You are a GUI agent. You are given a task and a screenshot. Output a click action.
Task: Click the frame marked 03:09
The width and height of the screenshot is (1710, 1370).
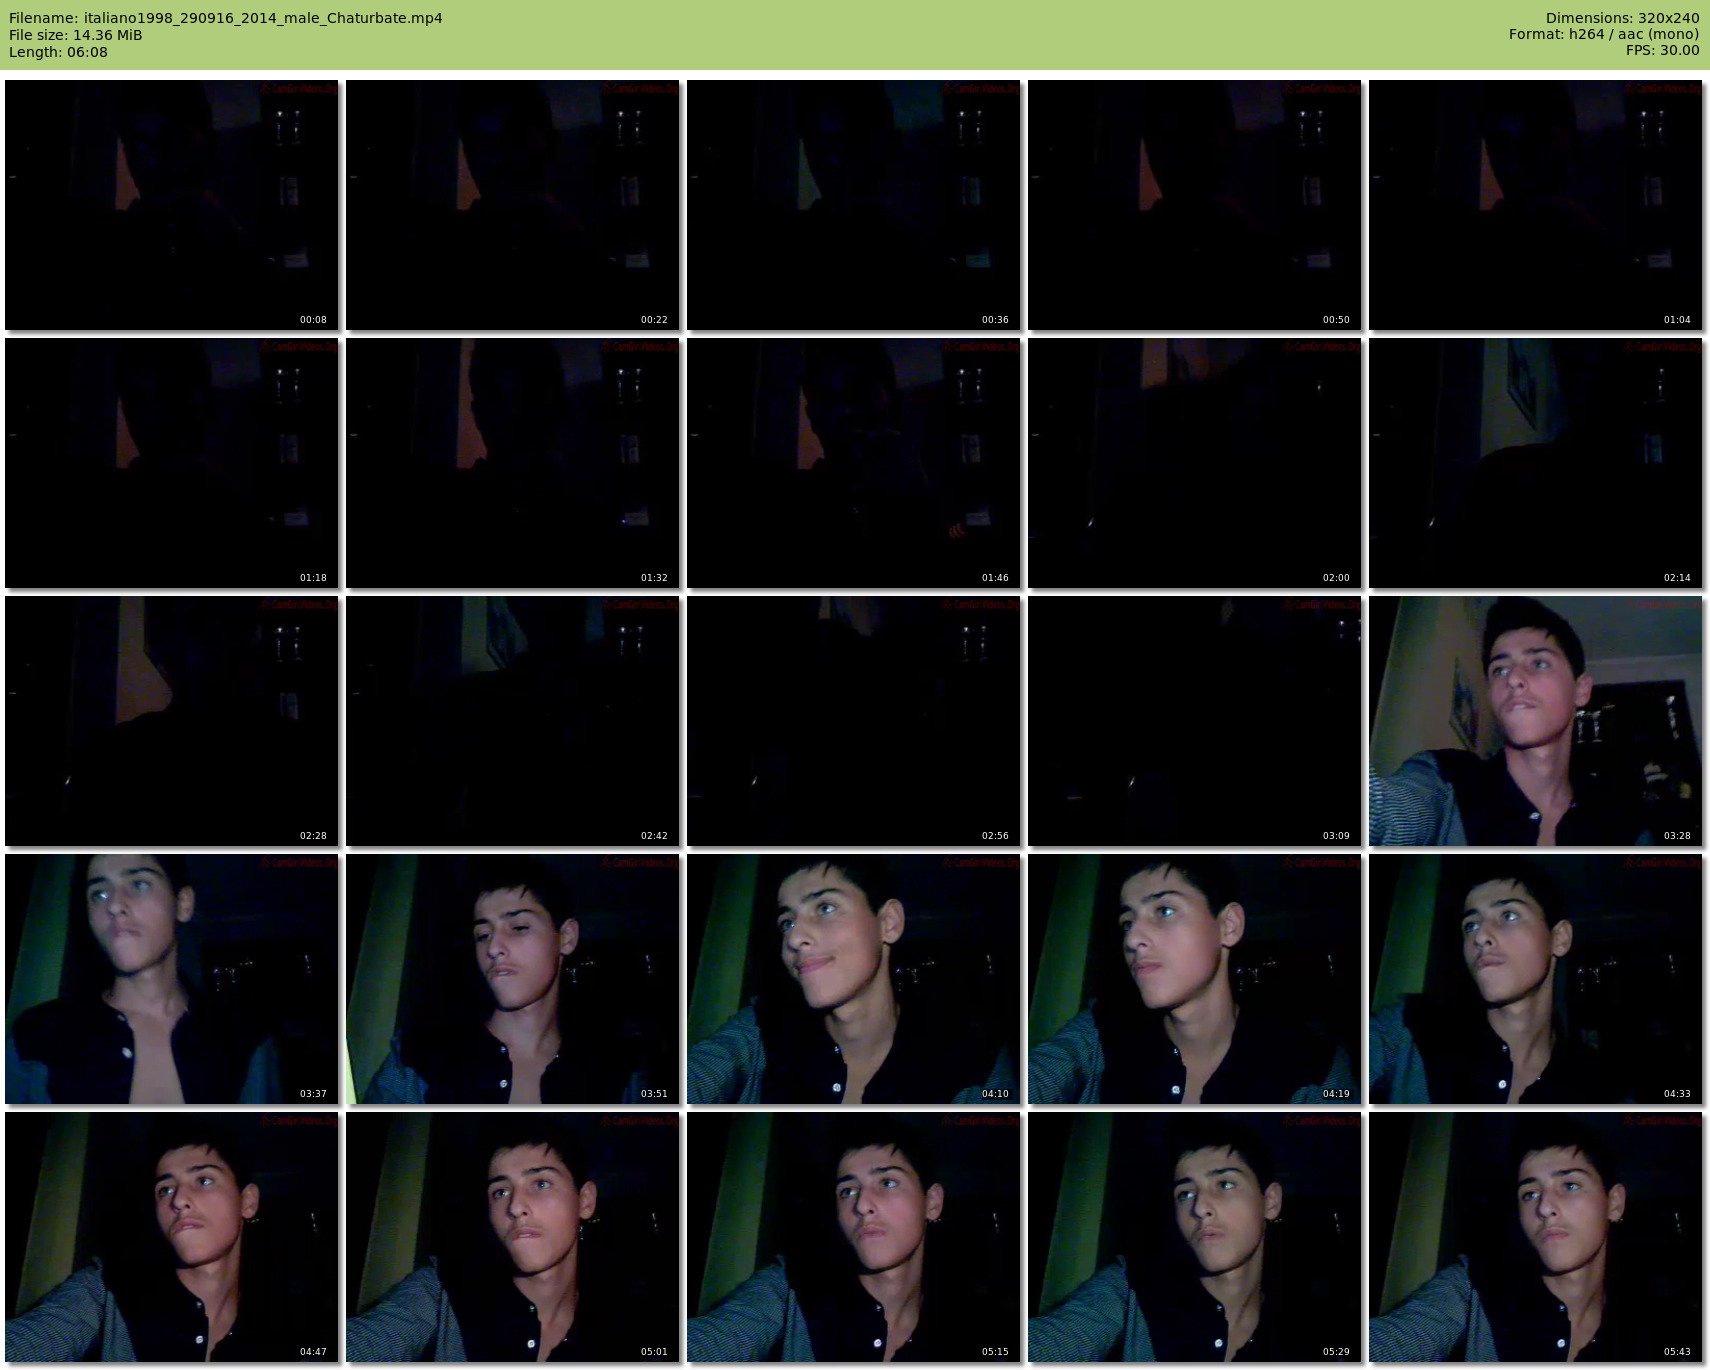tap(1195, 721)
